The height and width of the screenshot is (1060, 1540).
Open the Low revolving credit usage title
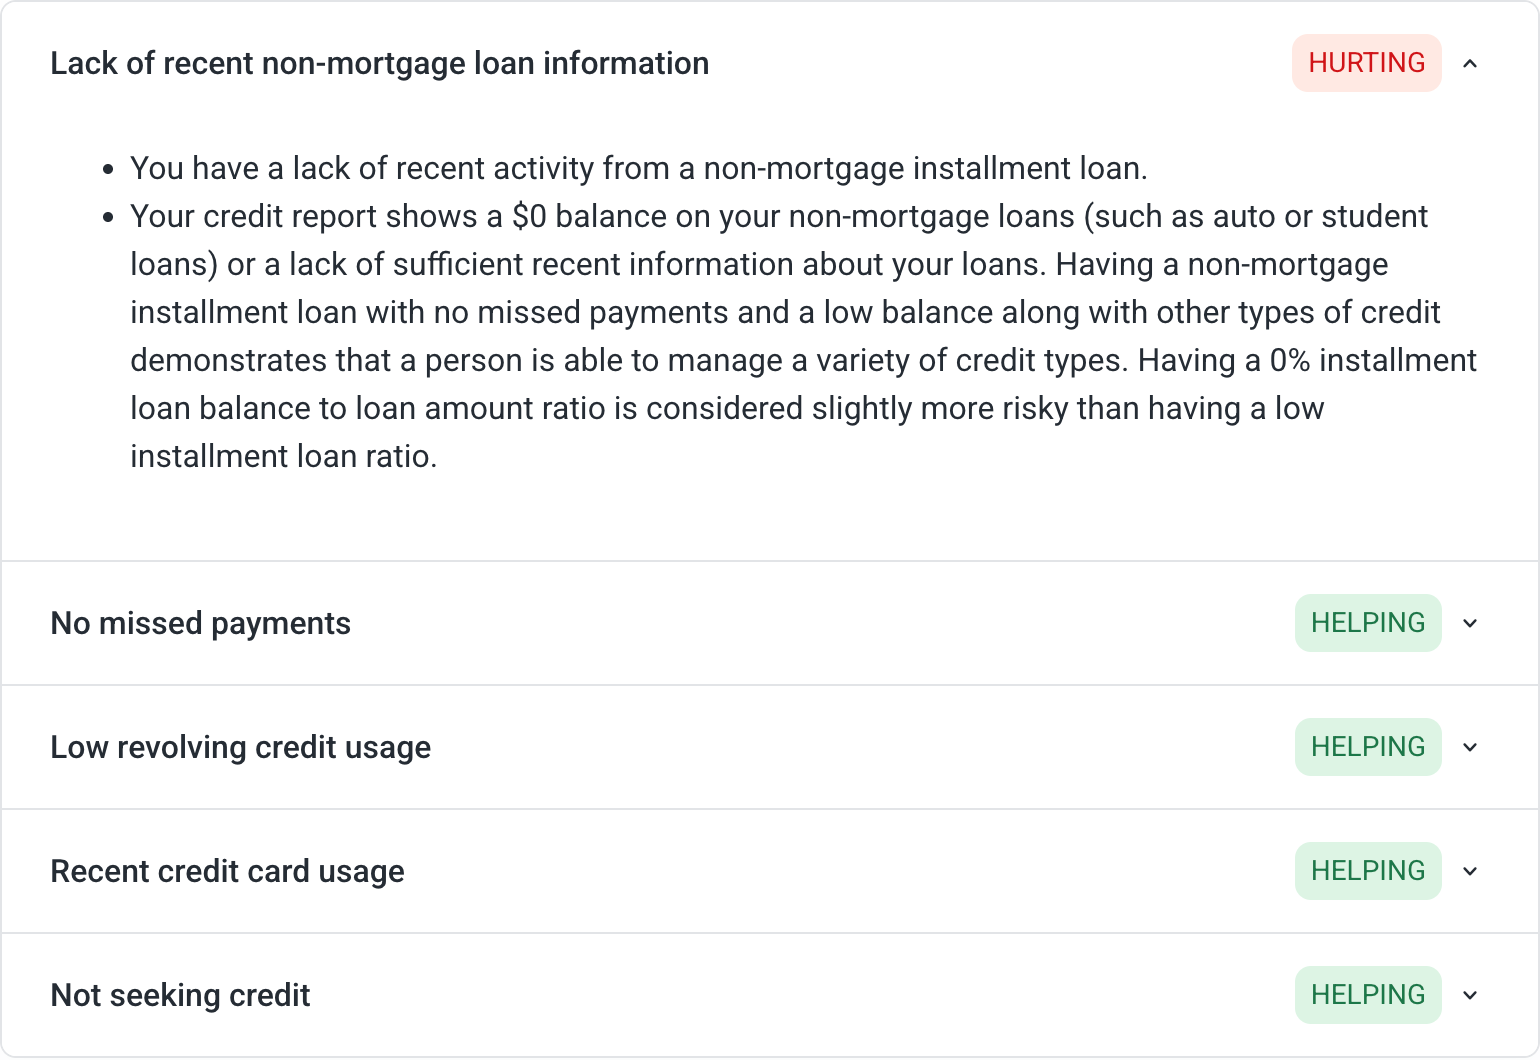(x=240, y=747)
